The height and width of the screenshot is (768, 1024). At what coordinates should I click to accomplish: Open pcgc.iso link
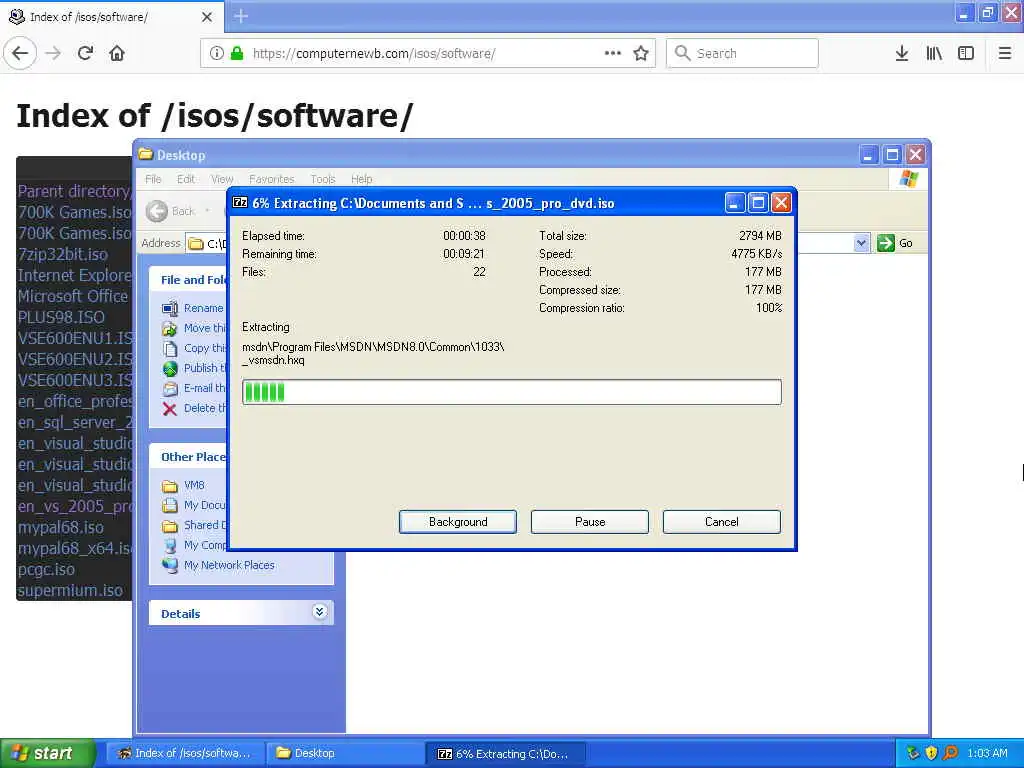click(x=46, y=569)
